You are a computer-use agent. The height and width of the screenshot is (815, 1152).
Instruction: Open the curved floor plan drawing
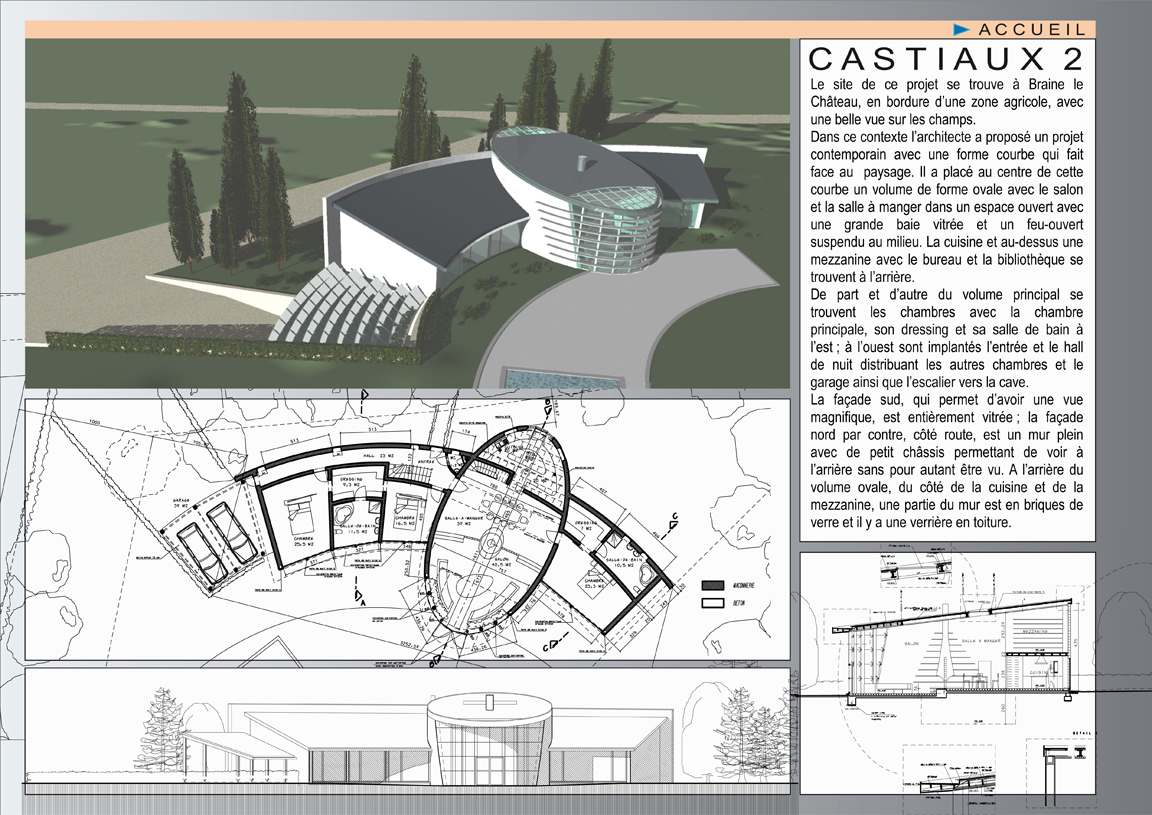(x=407, y=529)
